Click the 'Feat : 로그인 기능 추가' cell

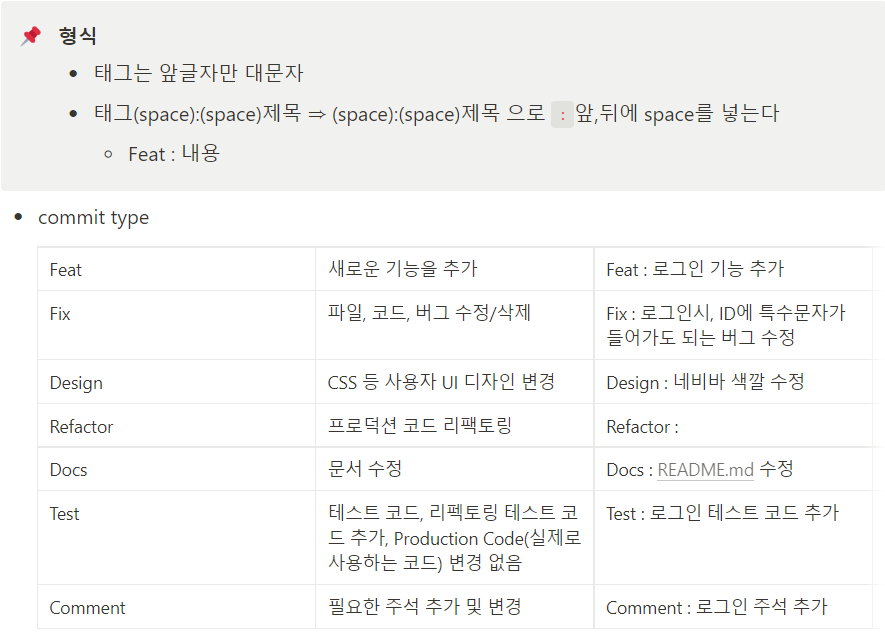coord(733,269)
